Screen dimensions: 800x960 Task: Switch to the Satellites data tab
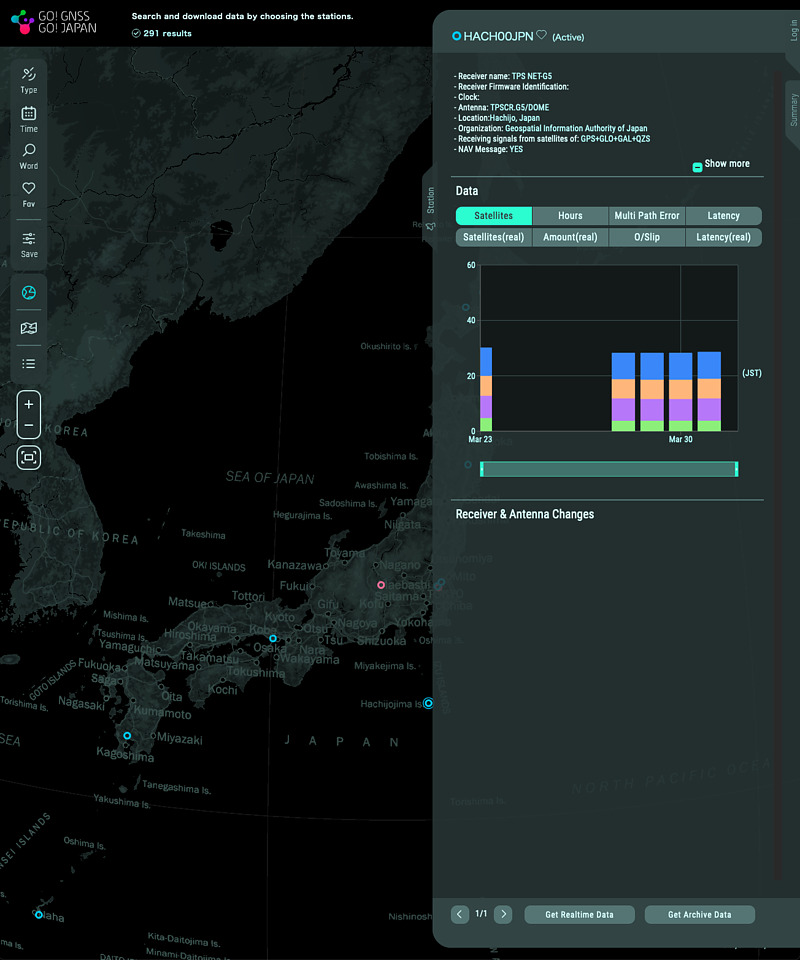tap(493, 216)
